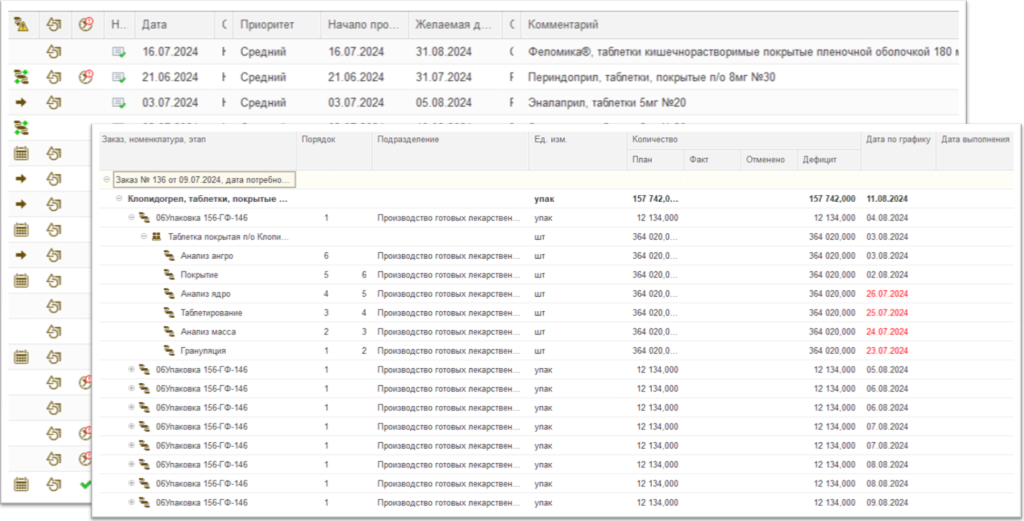Select the Грануляция stage row

[x=556, y=351]
